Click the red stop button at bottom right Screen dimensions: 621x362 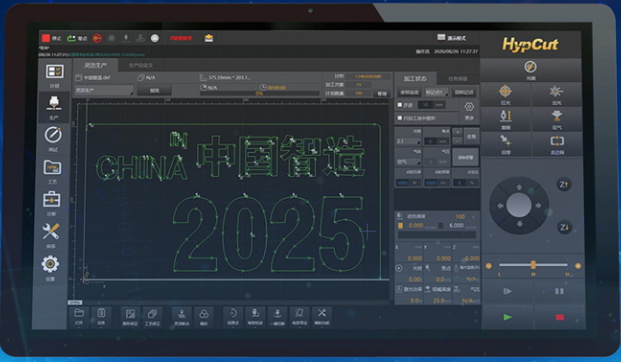coord(559,317)
